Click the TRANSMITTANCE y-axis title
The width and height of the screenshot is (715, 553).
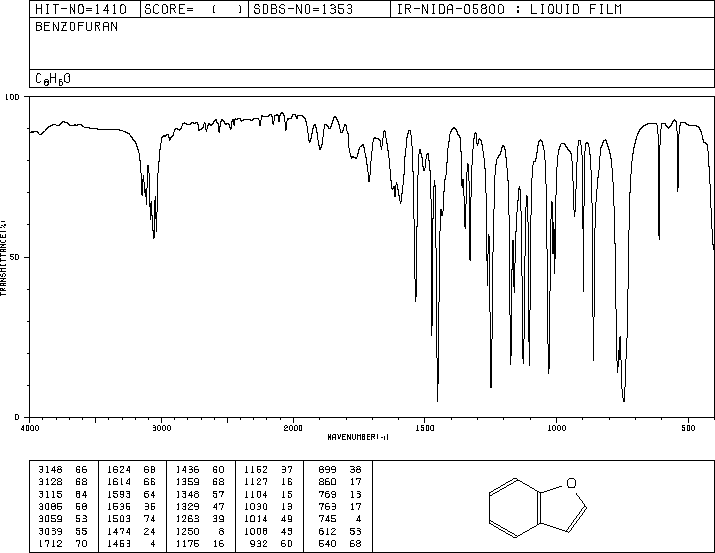click(x=3, y=258)
